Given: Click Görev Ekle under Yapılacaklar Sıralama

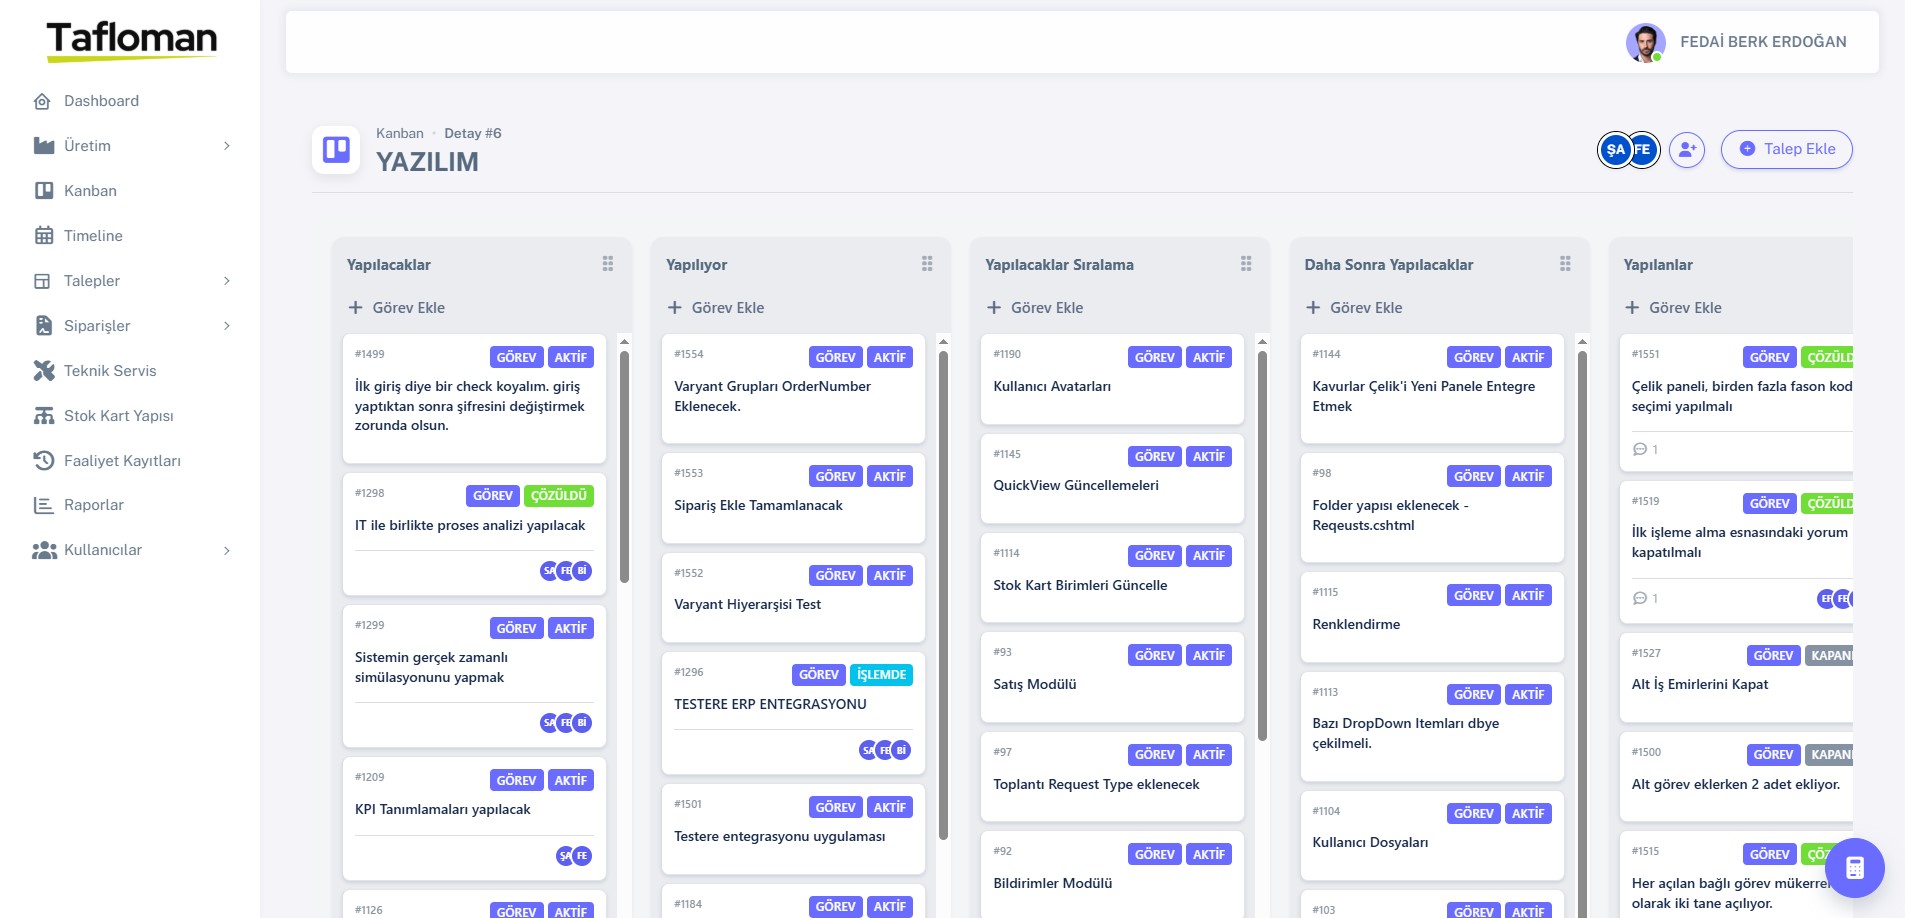Looking at the screenshot, I should [1035, 308].
